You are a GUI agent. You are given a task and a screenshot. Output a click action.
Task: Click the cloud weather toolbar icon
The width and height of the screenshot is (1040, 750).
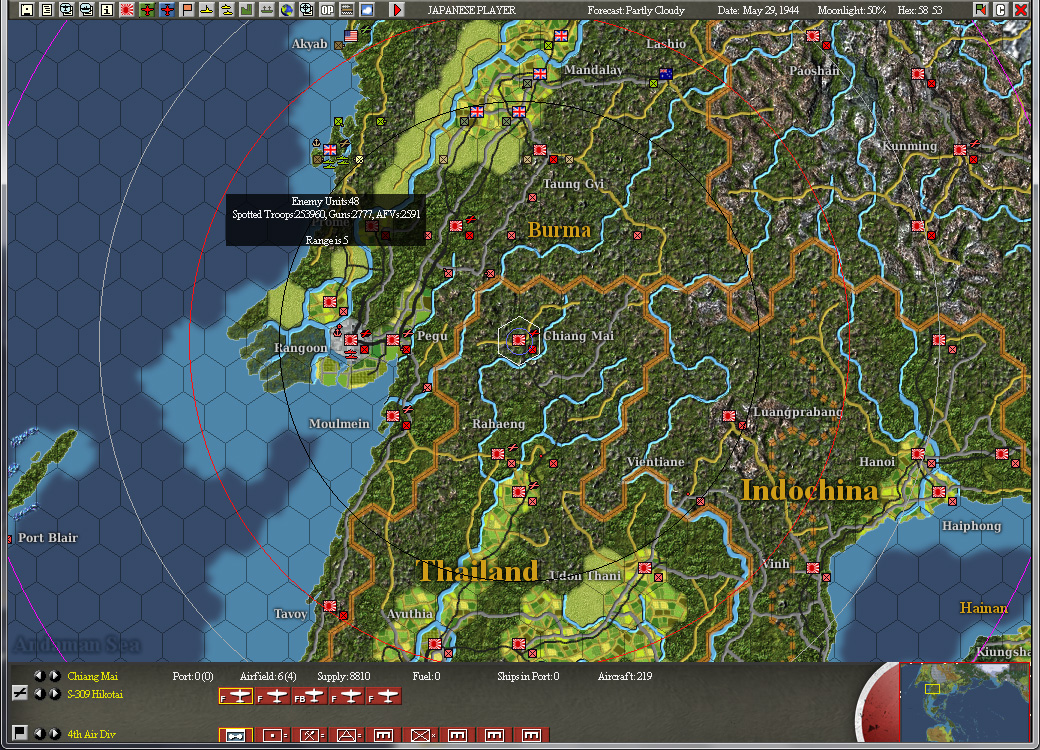367,10
